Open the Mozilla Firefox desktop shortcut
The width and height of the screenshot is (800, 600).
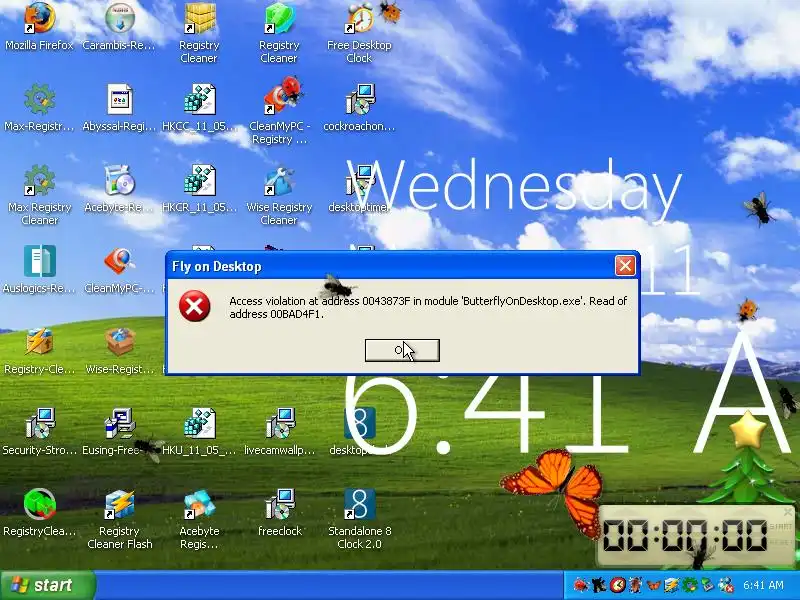[39, 27]
